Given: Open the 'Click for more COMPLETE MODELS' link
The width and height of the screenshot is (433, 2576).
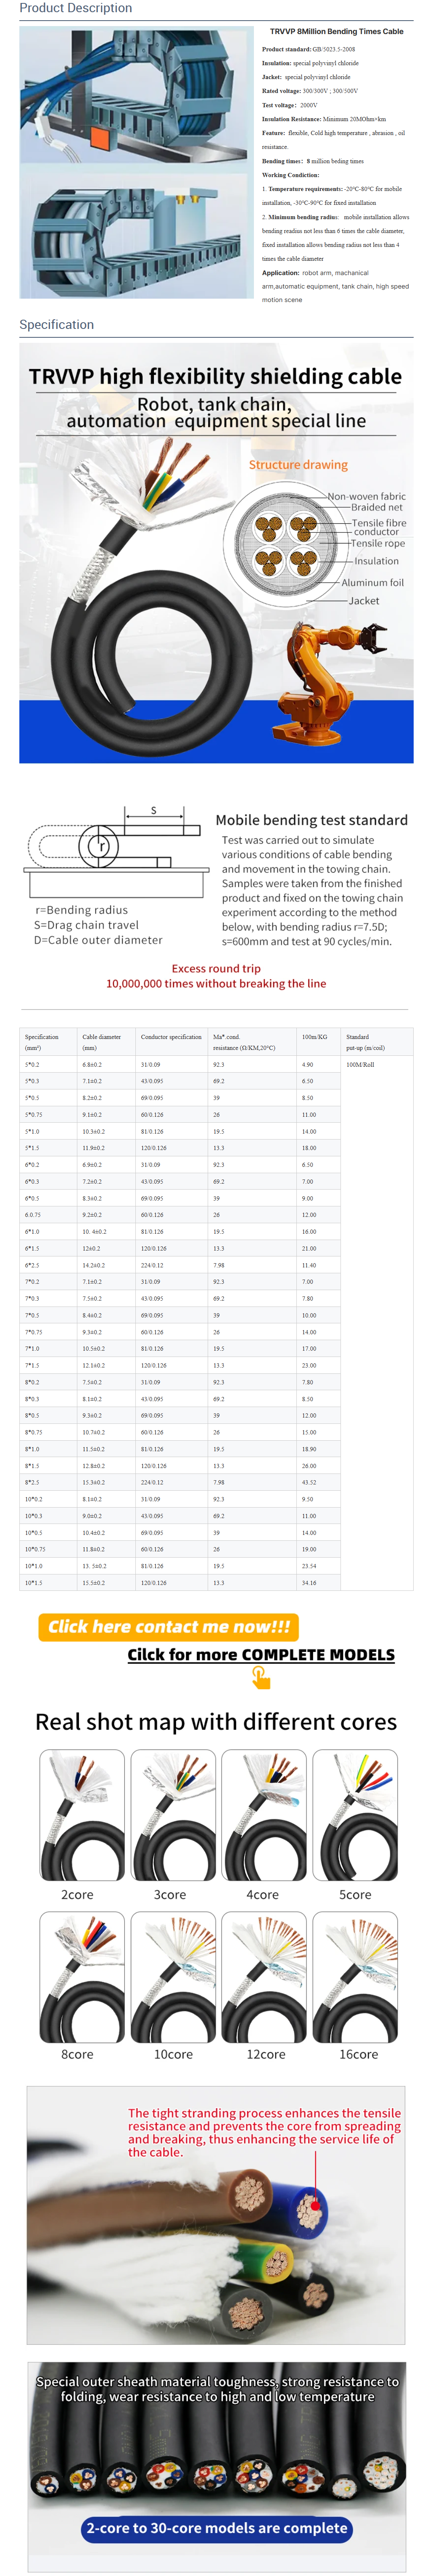Looking at the screenshot, I should (x=261, y=1654).
